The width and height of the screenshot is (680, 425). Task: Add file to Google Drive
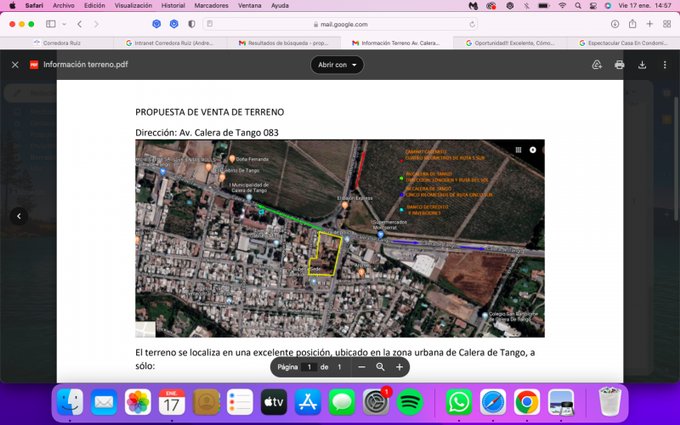596,64
